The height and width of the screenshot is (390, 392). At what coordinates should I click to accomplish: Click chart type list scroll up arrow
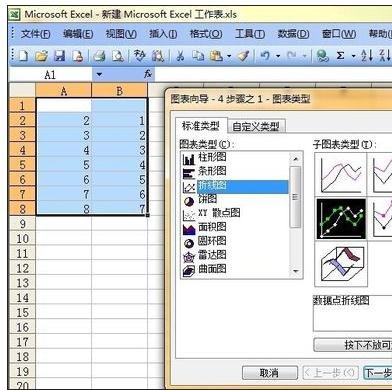(x=295, y=159)
